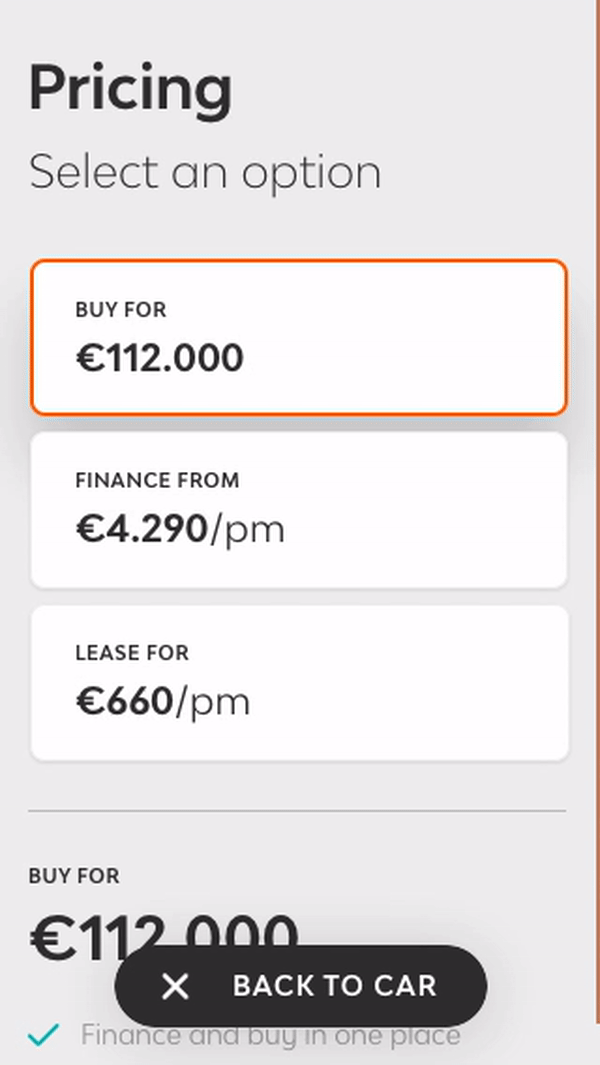Click the teal checkmark icon
Image resolution: width=600 pixels, height=1065 pixels.
click(x=43, y=1036)
